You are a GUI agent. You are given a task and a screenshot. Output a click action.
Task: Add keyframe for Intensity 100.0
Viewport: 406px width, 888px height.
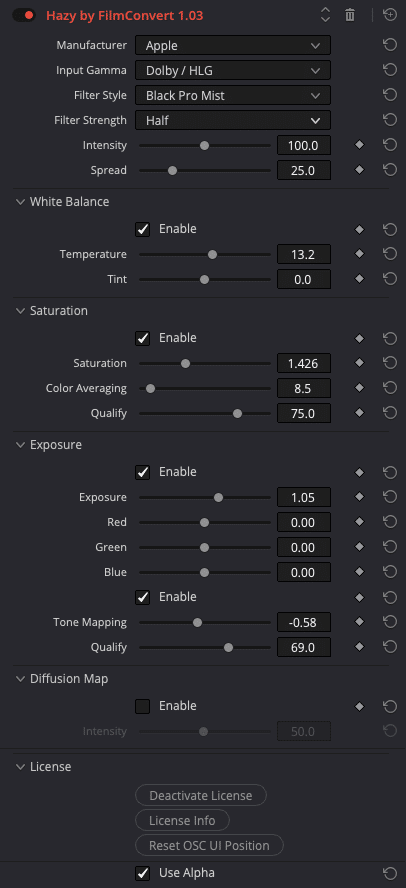point(359,145)
